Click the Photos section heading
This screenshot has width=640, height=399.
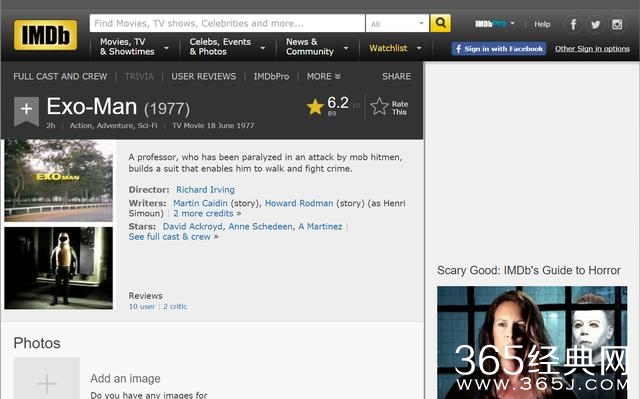coord(37,343)
